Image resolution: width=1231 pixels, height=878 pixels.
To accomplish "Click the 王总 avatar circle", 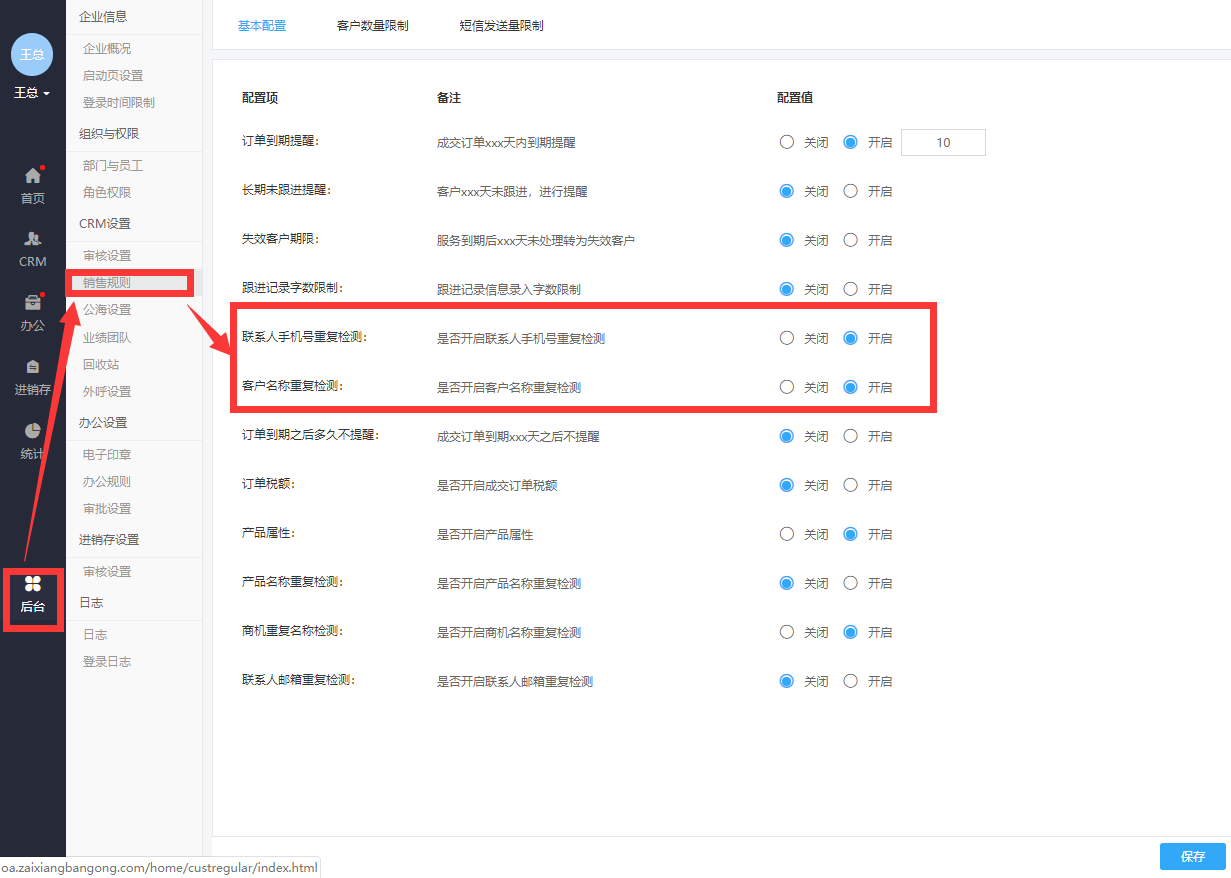I will (x=32, y=54).
